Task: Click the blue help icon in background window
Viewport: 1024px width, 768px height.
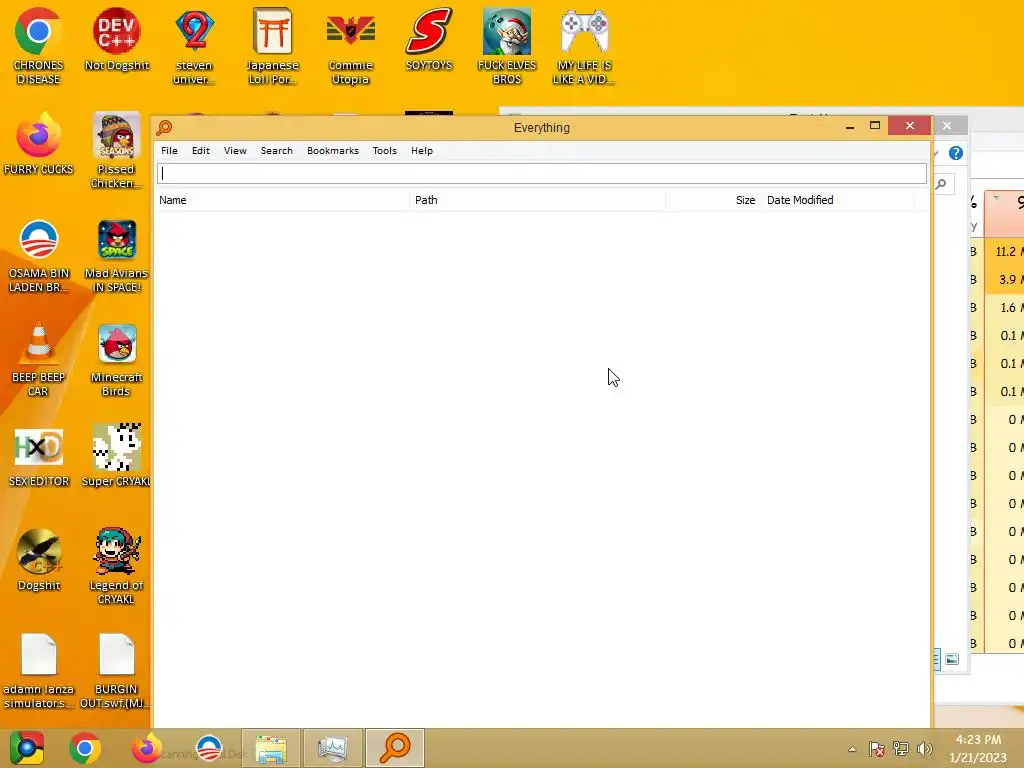Action: pyautogui.click(x=956, y=153)
